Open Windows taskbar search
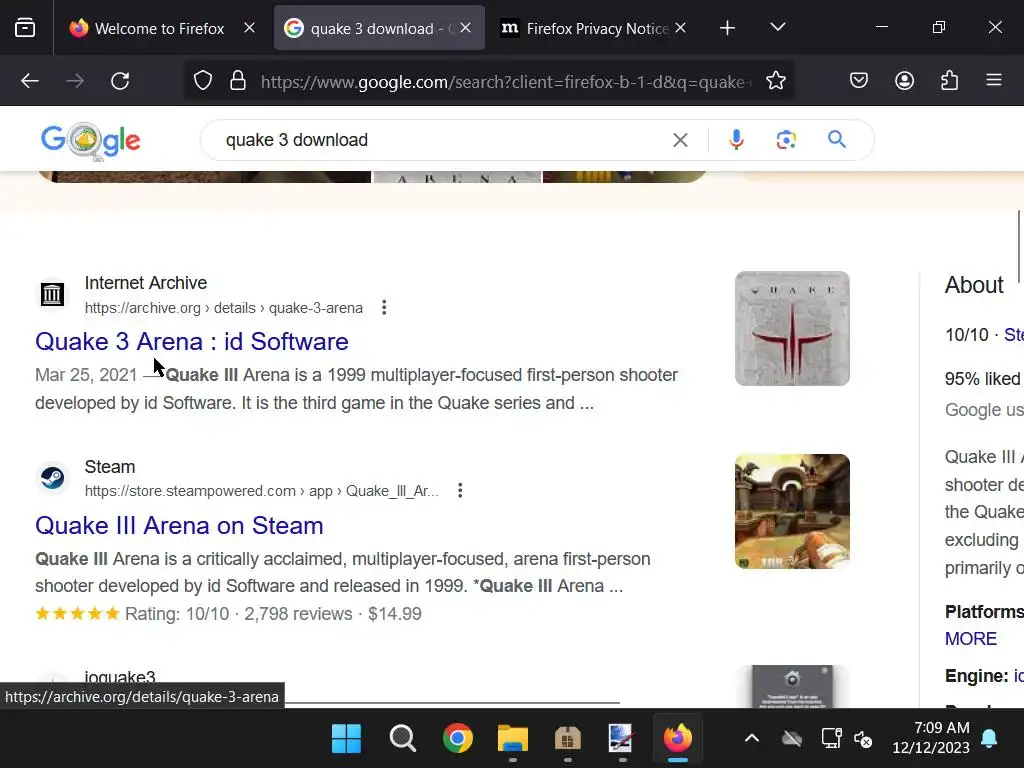The width and height of the screenshot is (1024, 768). (x=402, y=739)
